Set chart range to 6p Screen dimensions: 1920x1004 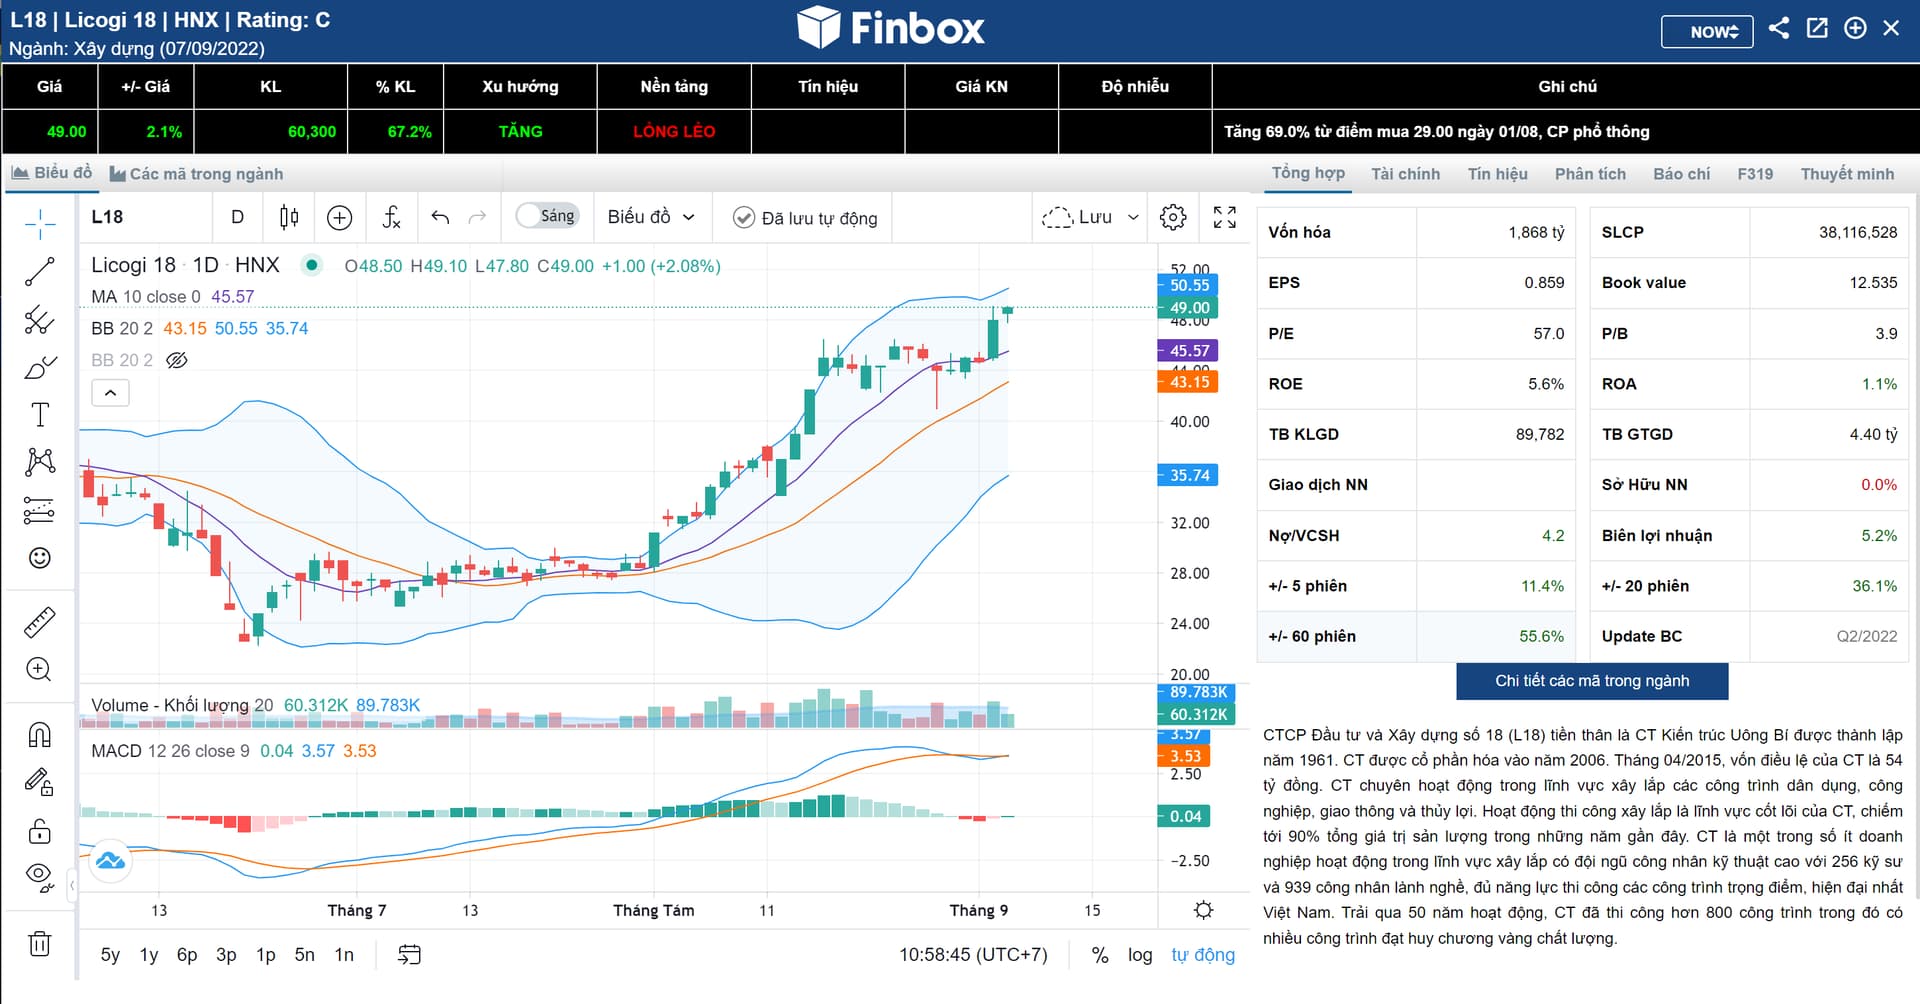tap(187, 955)
